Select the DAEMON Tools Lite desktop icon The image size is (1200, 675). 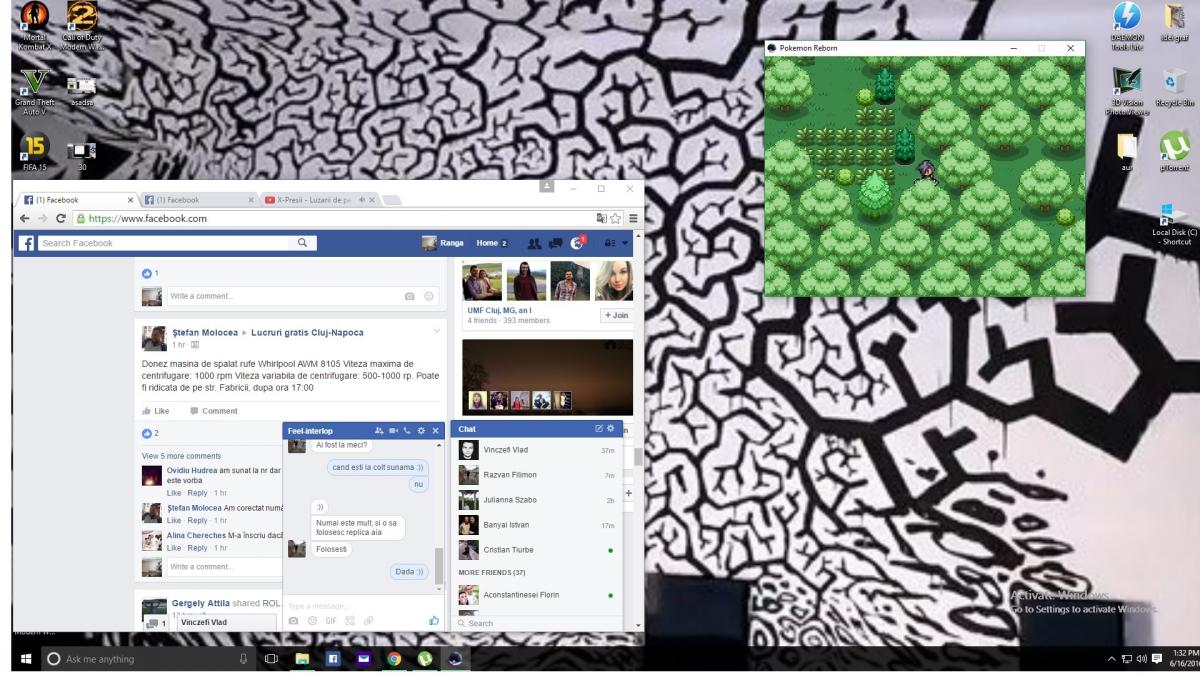click(1127, 26)
